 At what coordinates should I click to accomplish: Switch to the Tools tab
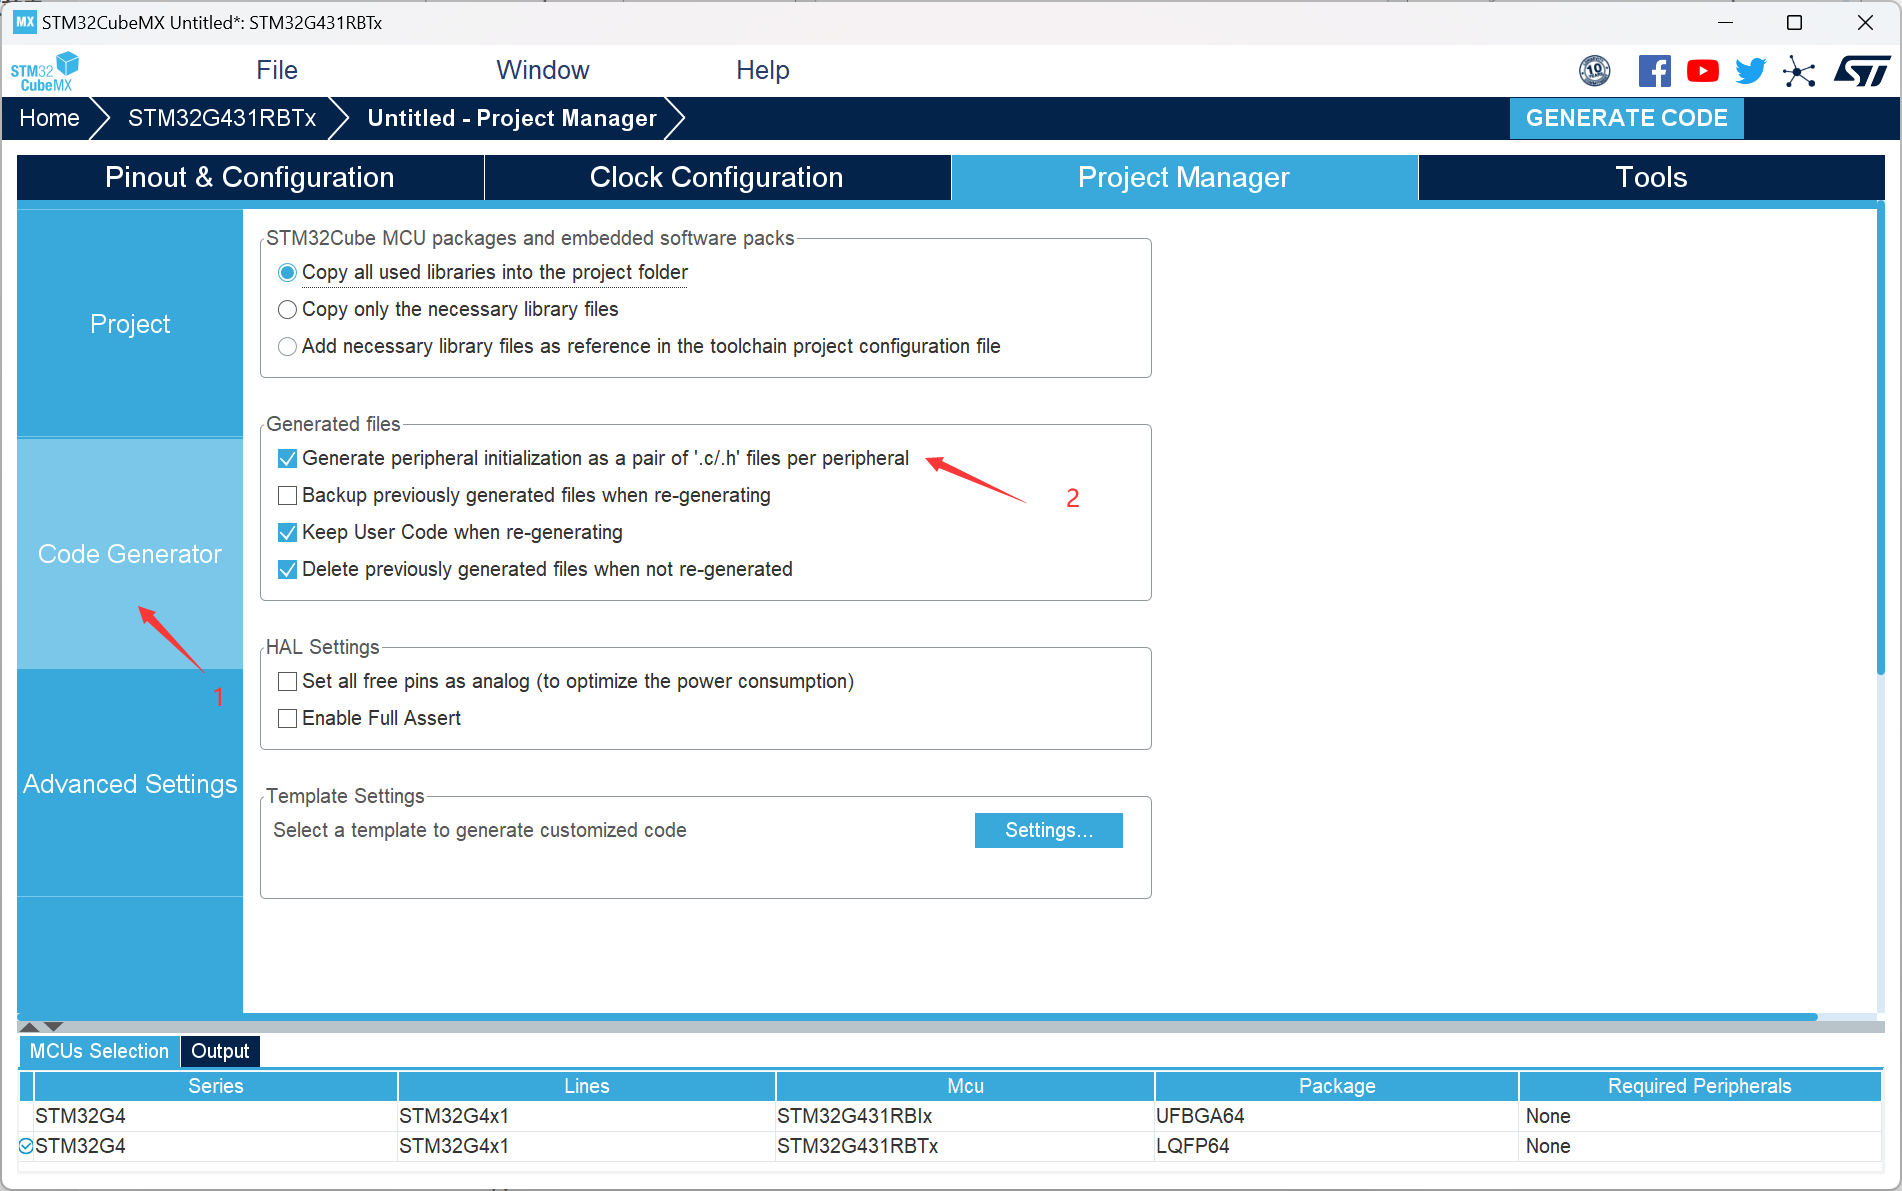pyautogui.click(x=1652, y=178)
